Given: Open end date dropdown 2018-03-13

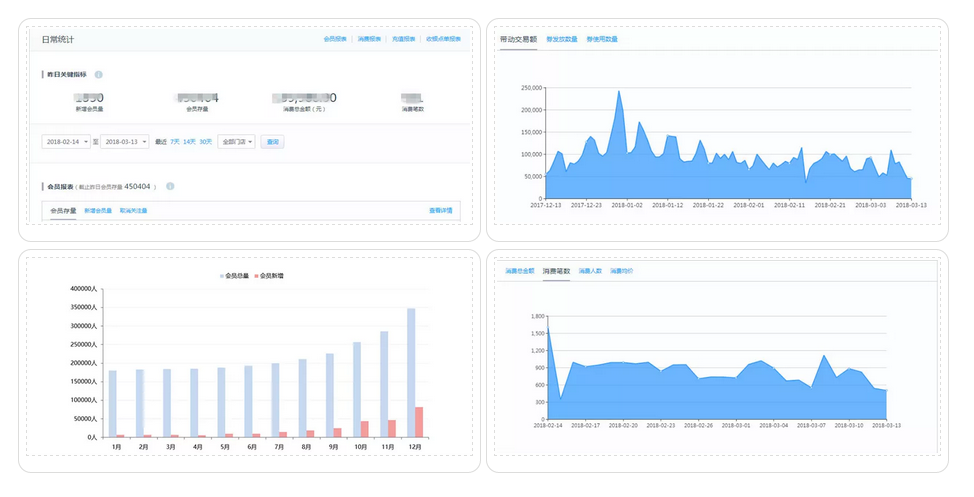Looking at the screenshot, I should click(x=124, y=142).
